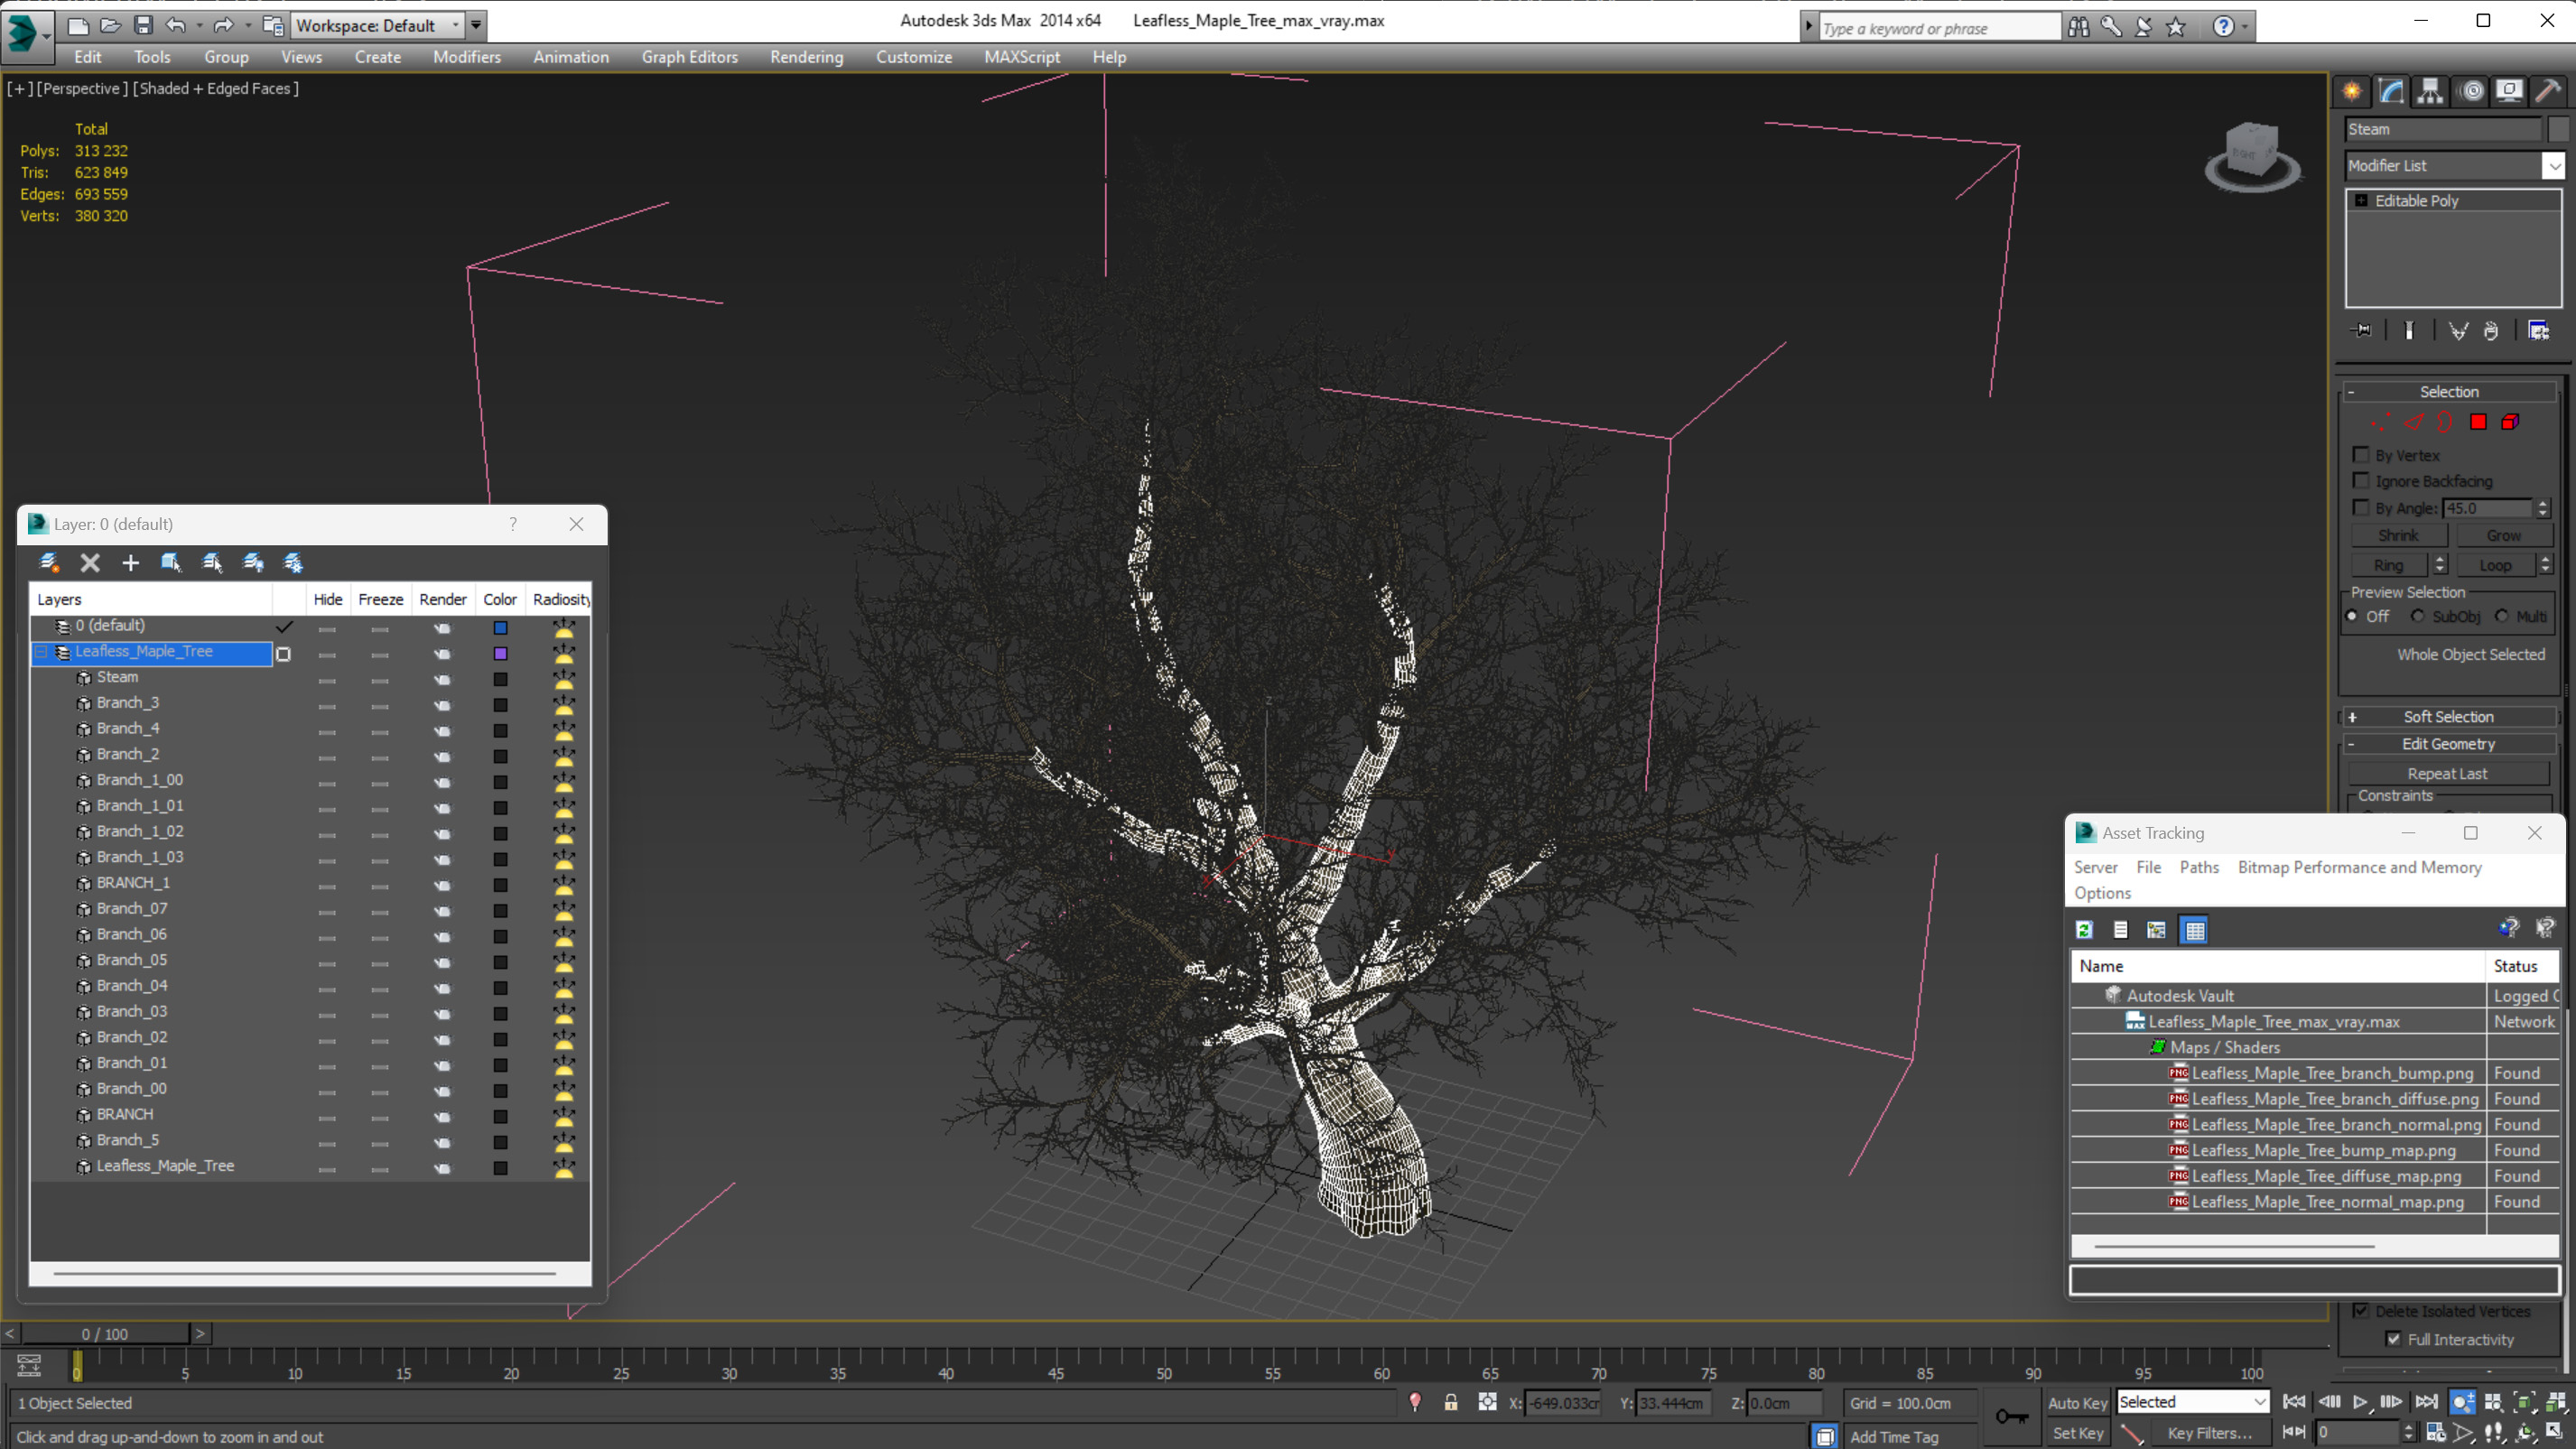The height and width of the screenshot is (1449, 2576).
Task: Open Paths menu in Asset Tracking
Action: pos(2198,867)
